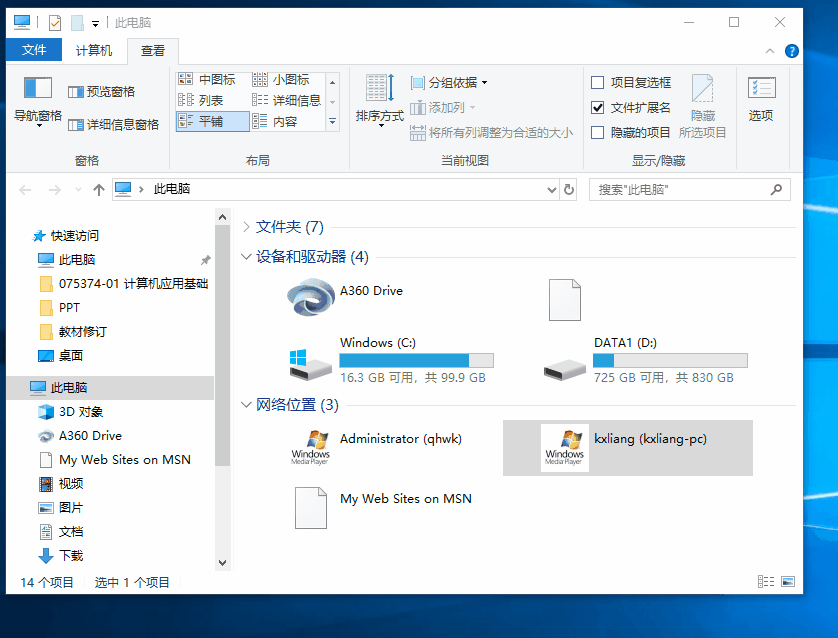
Task: Click DATA1 (D:) storage usage bar
Action: pyautogui.click(x=671, y=361)
